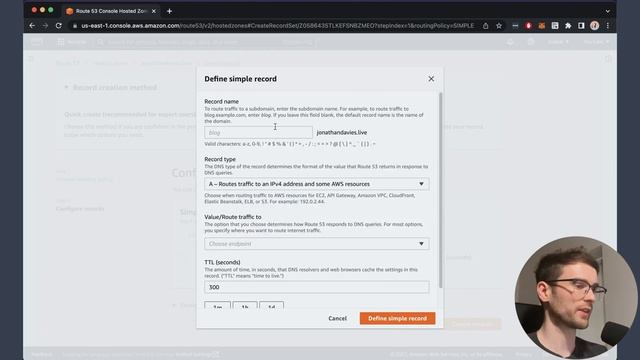640x360 pixels.
Task: Click the save extension icon in toolbar
Action: click(x=555, y=26)
